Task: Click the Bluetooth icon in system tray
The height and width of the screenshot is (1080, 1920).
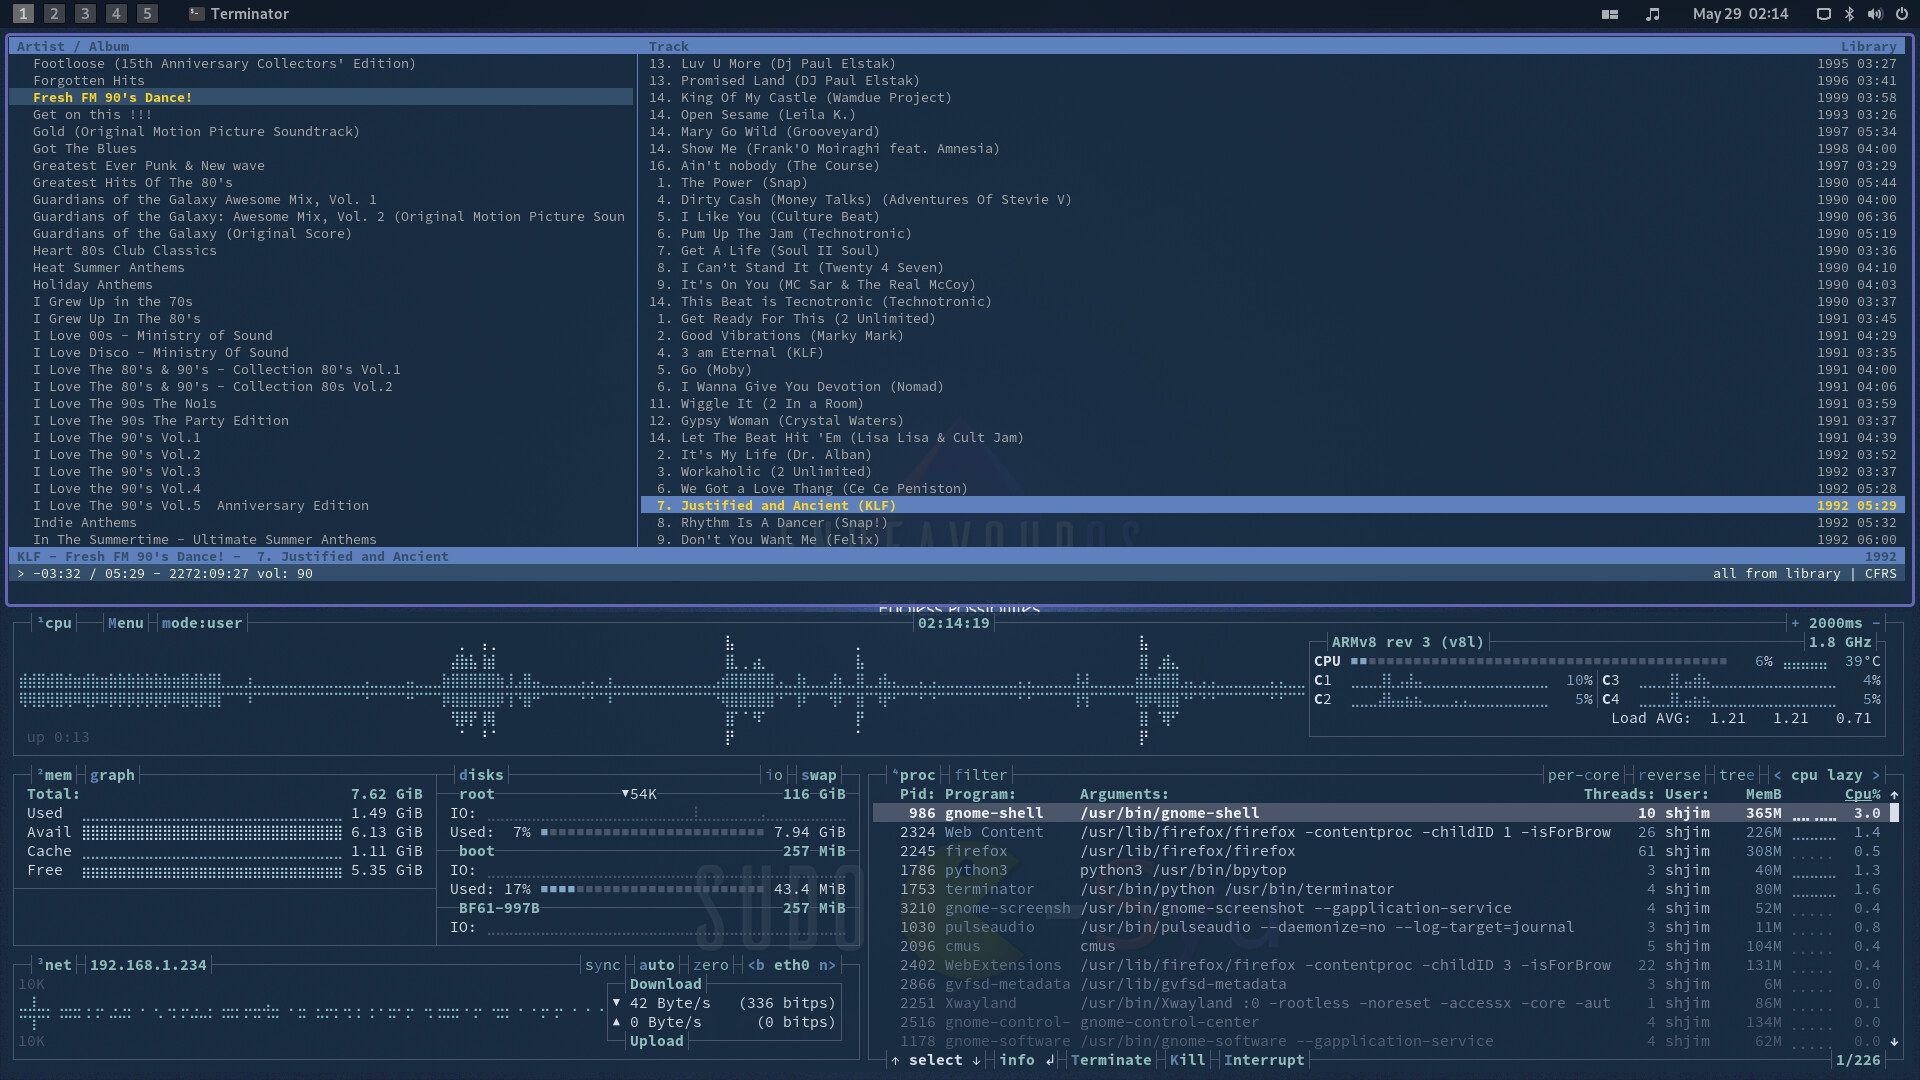Action: [x=1849, y=14]
